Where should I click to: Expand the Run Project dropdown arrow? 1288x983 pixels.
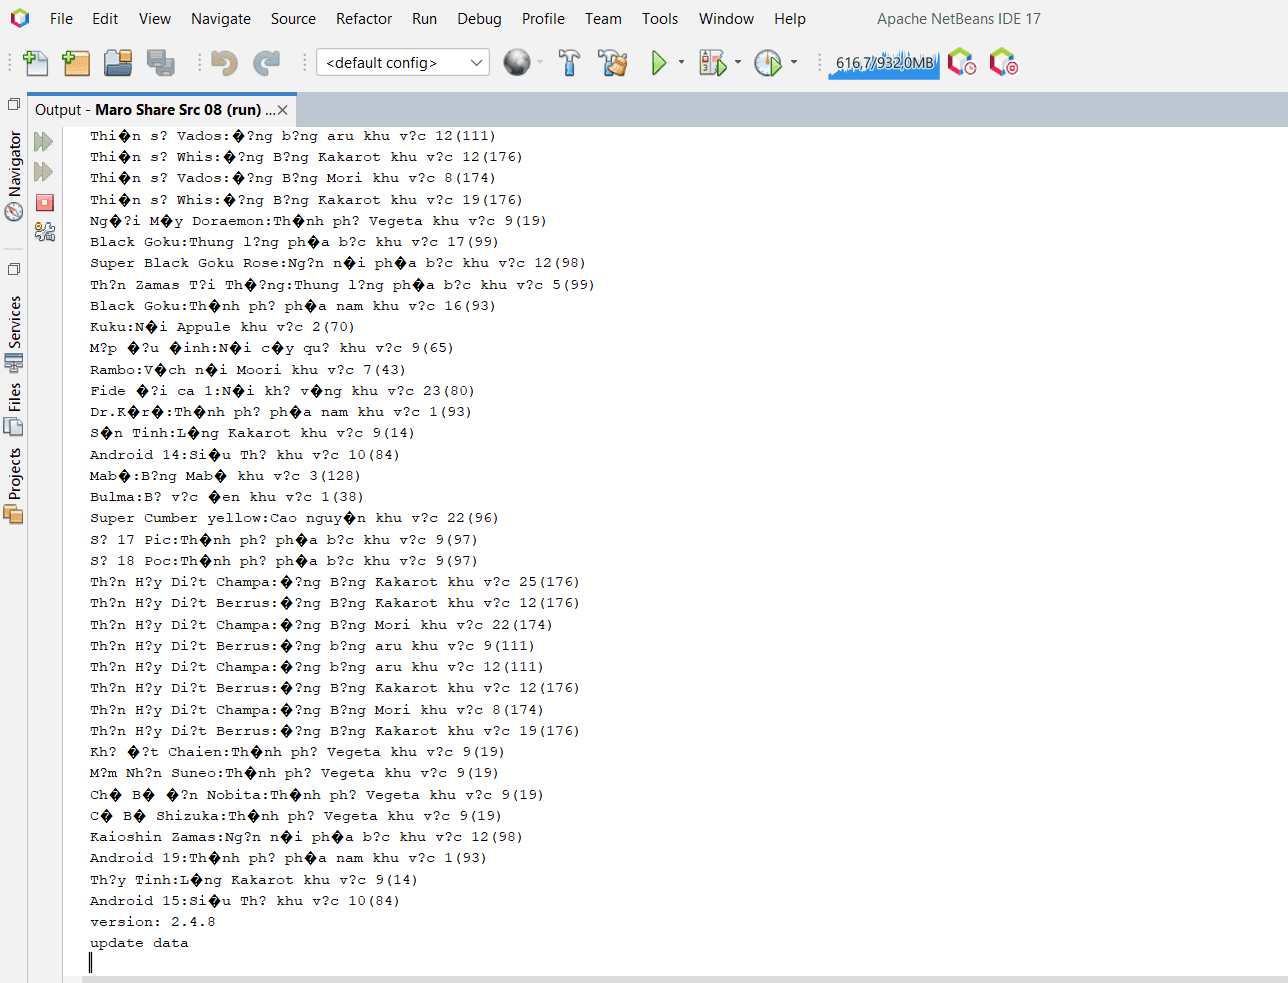pyautogui.click(x=681, y=63)
